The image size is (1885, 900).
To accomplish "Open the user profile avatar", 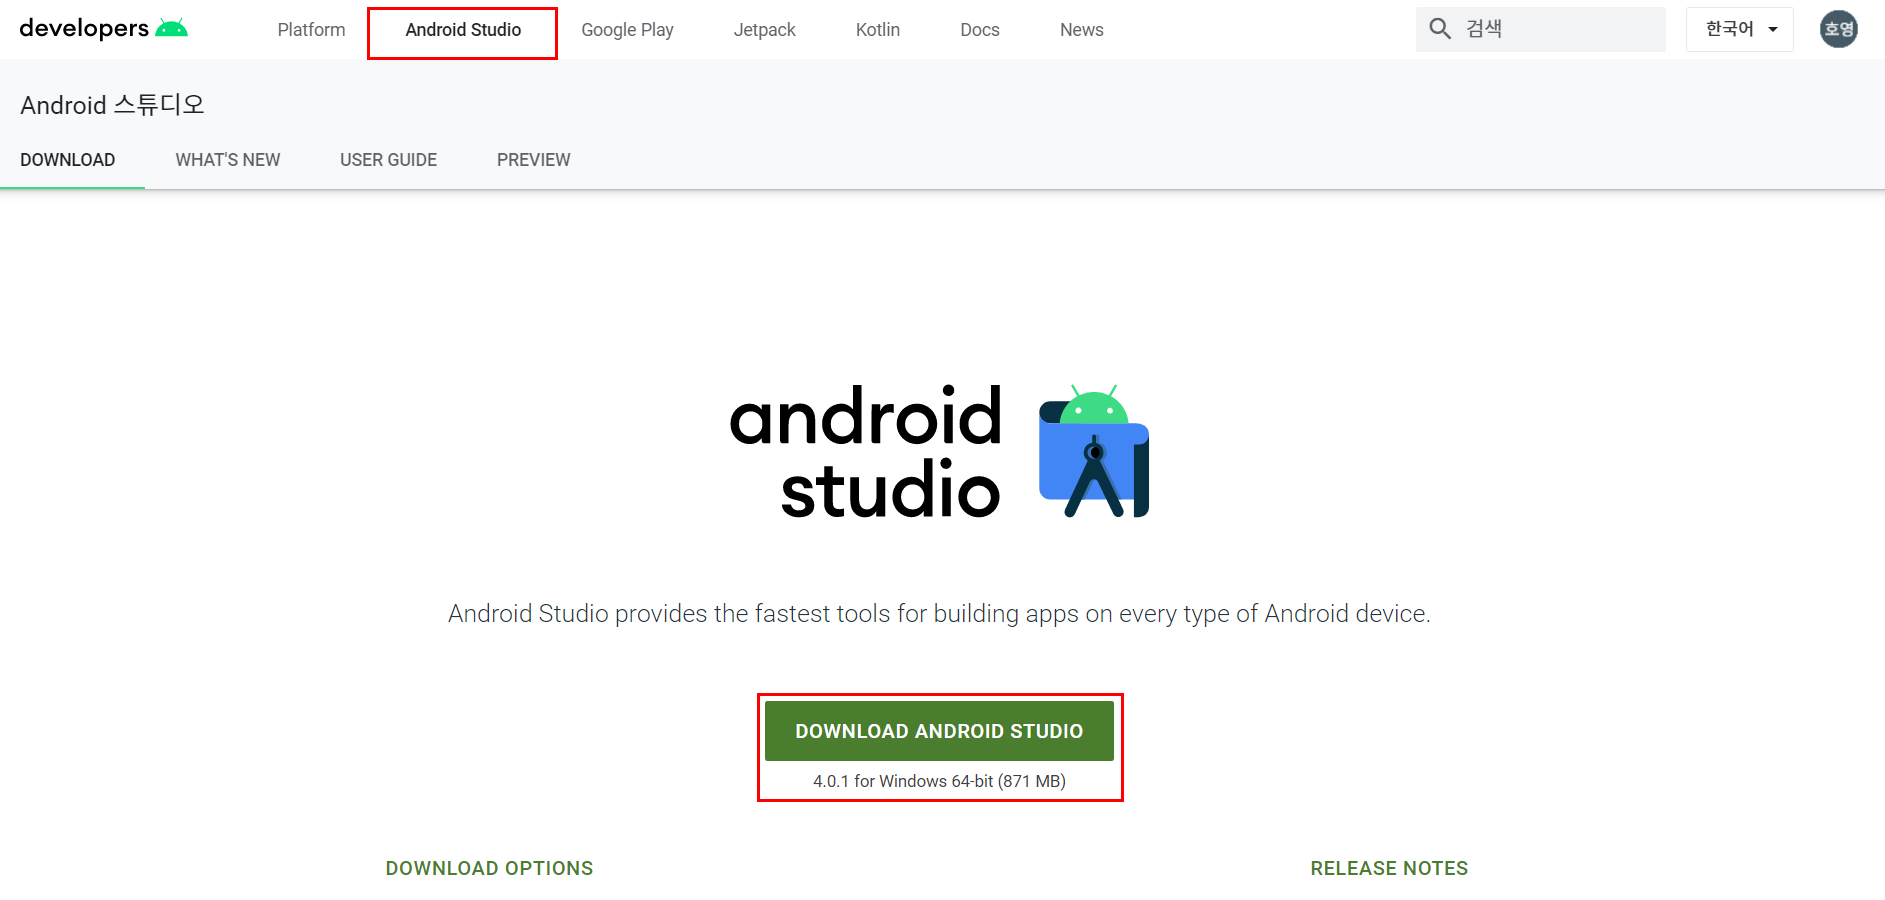I will 1838,29.
